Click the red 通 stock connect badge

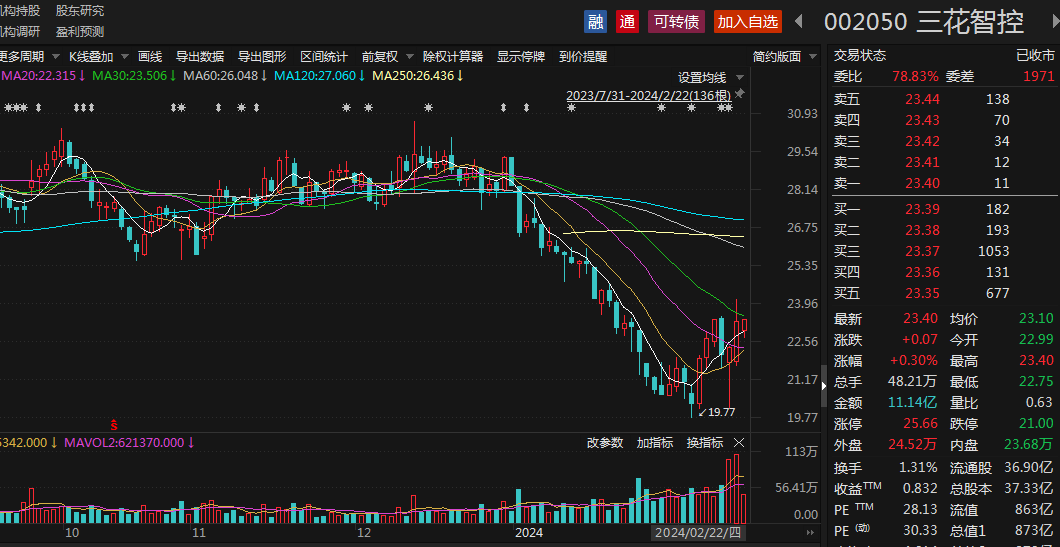[x=627, y=21]
